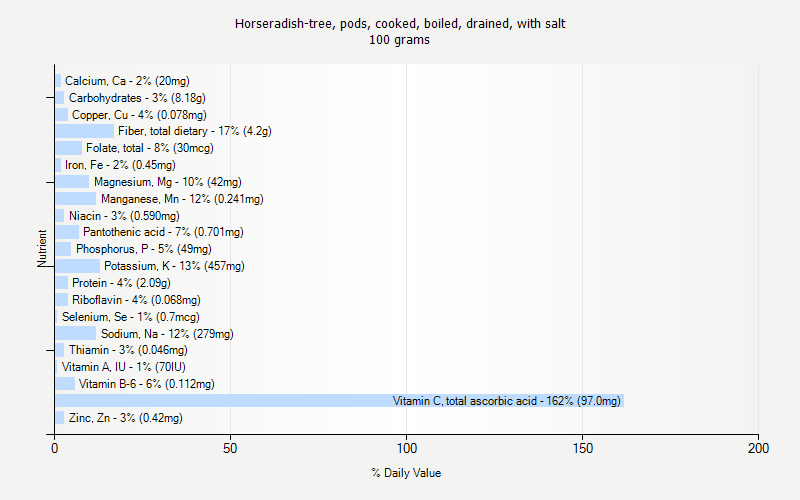The width and height of the screenshot is (800, 500).
Task: Select the 'Folate, total - 8% (30mcg)' label
Action: 149,148
